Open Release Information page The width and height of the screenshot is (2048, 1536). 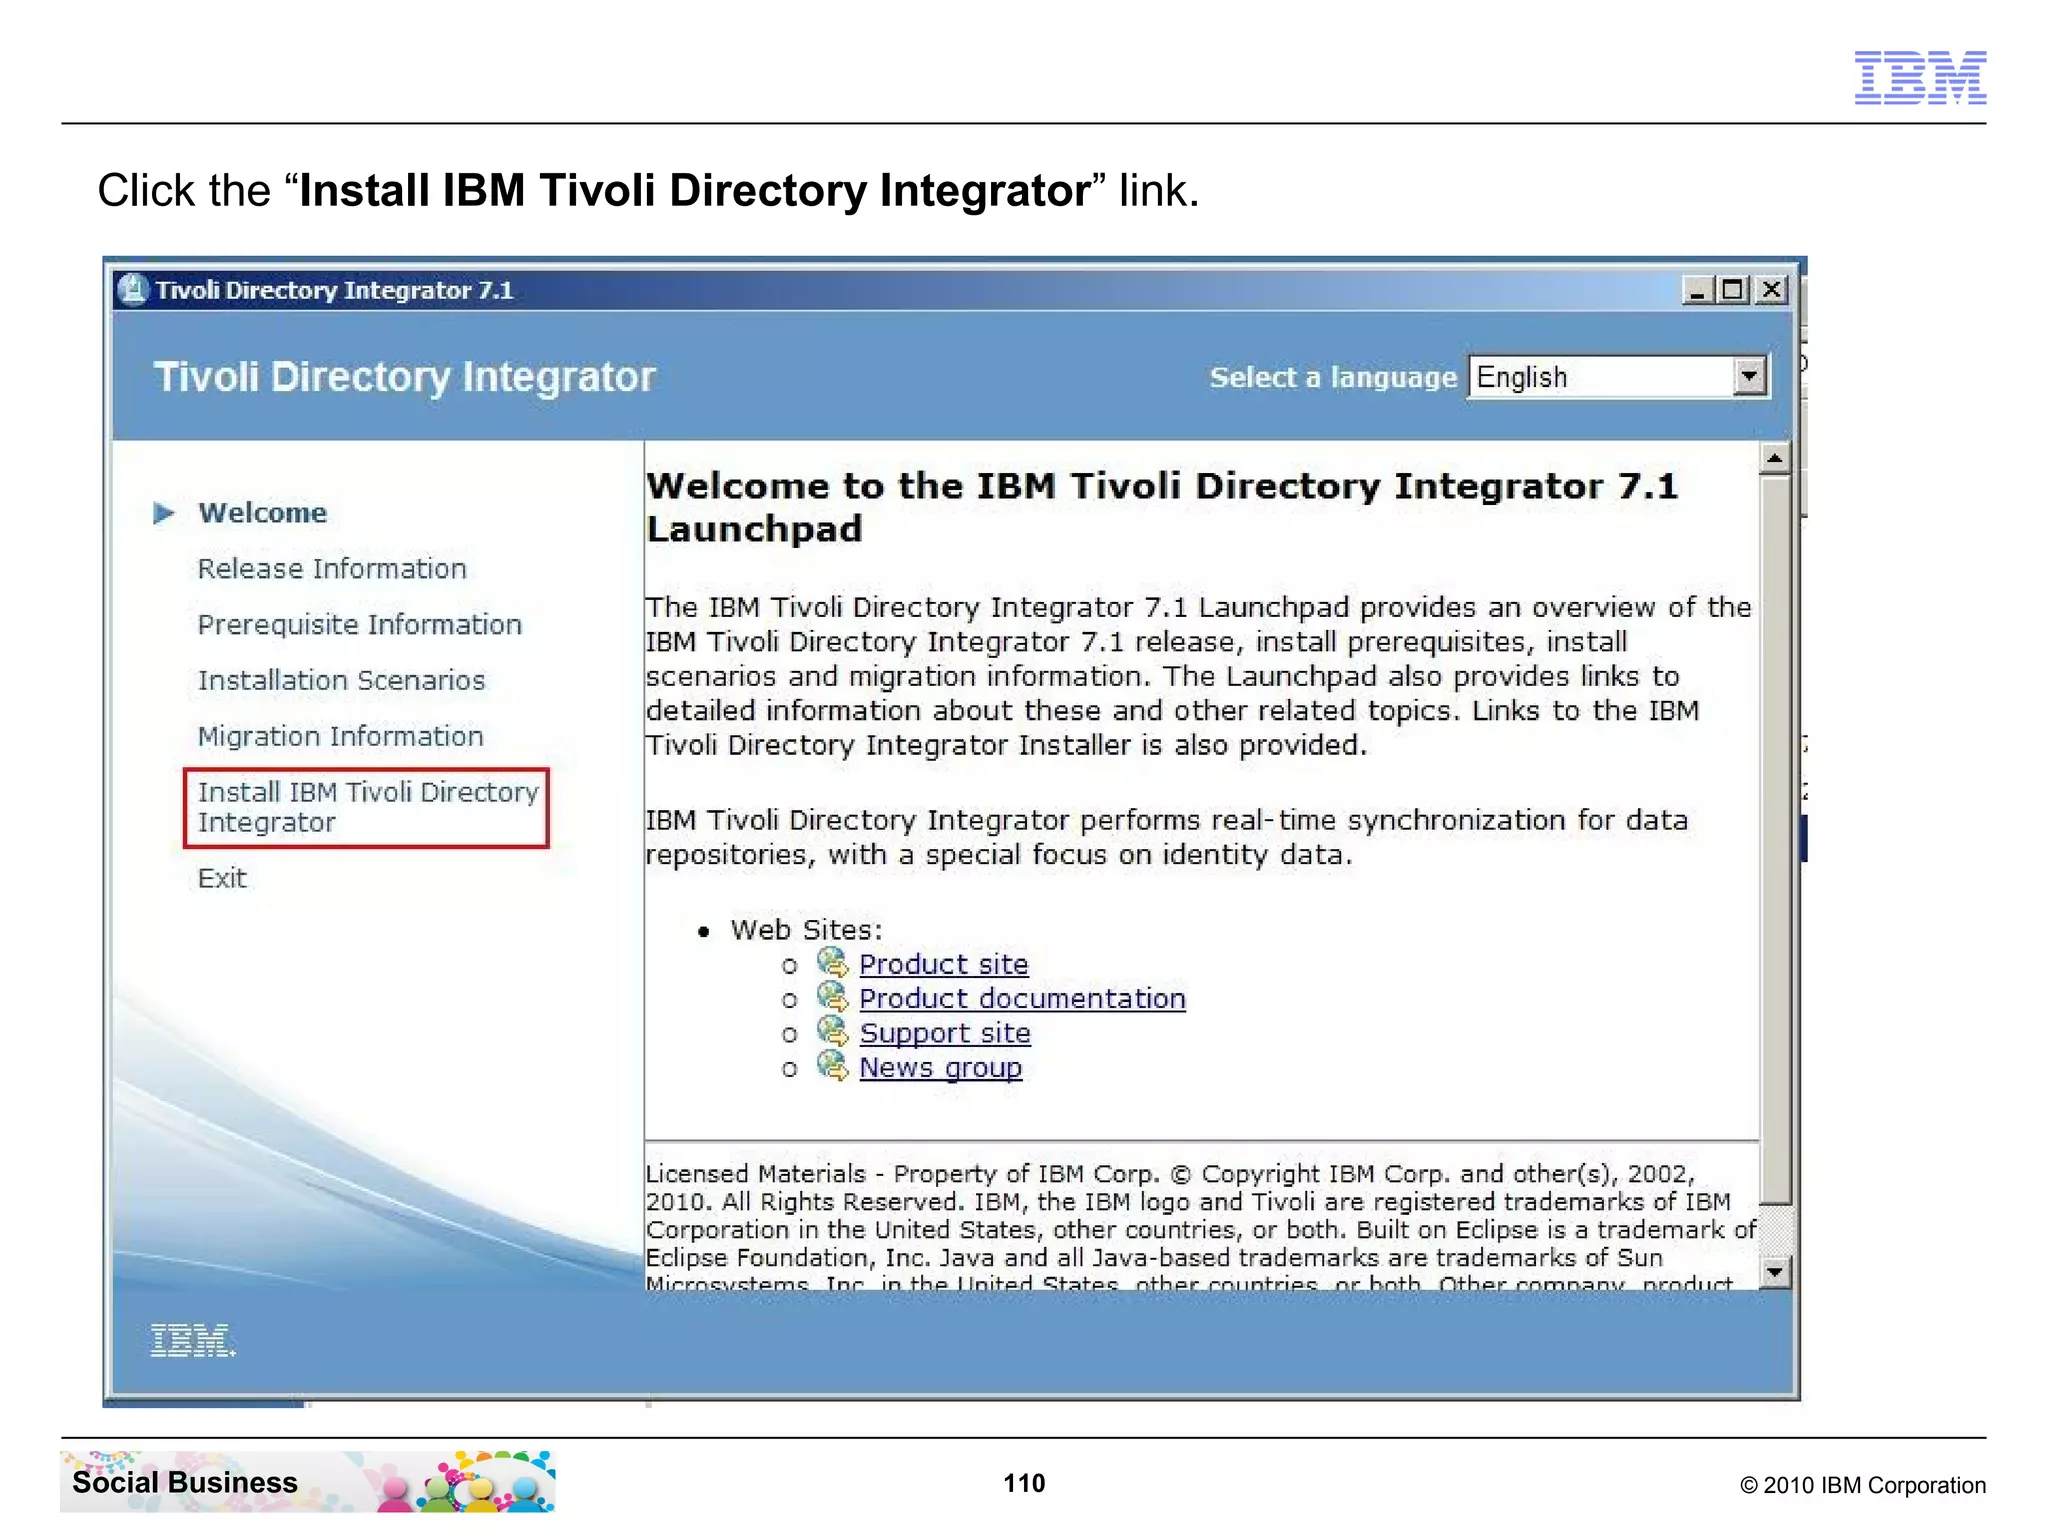tap(332, 569)
